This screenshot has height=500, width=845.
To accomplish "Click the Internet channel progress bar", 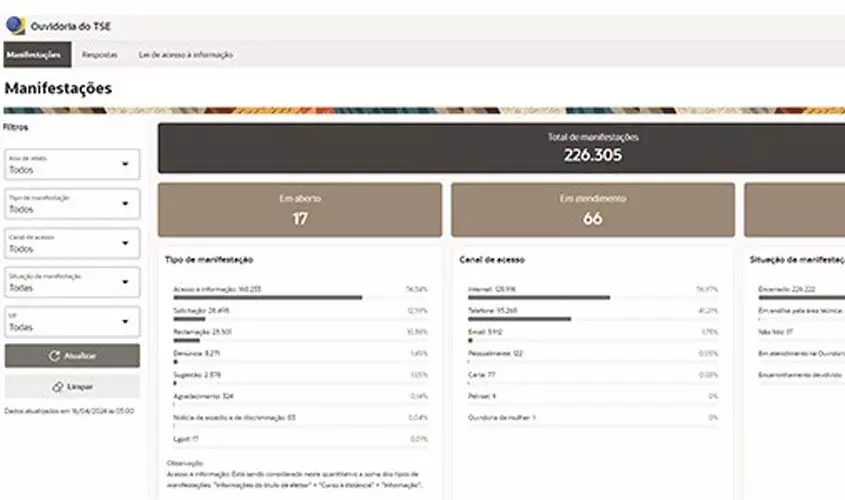I will point(593,297).
